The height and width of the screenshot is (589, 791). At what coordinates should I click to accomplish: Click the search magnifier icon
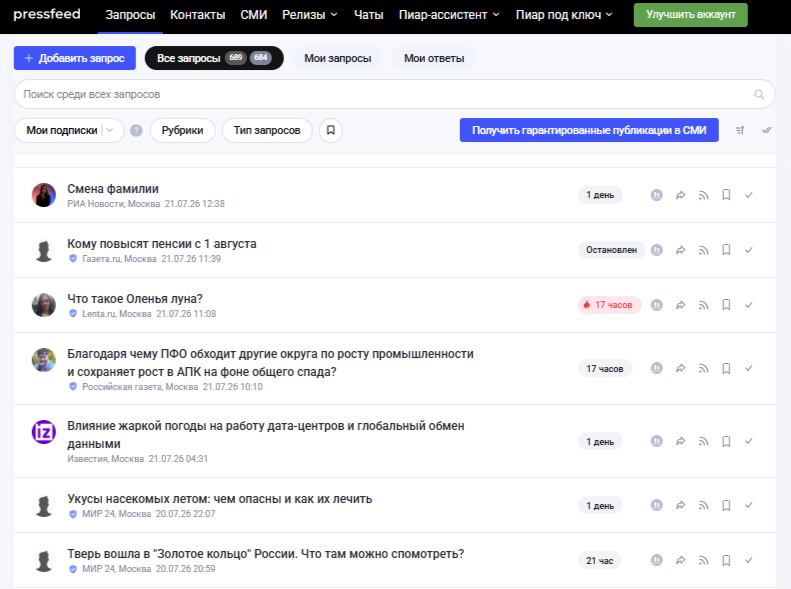759,94
